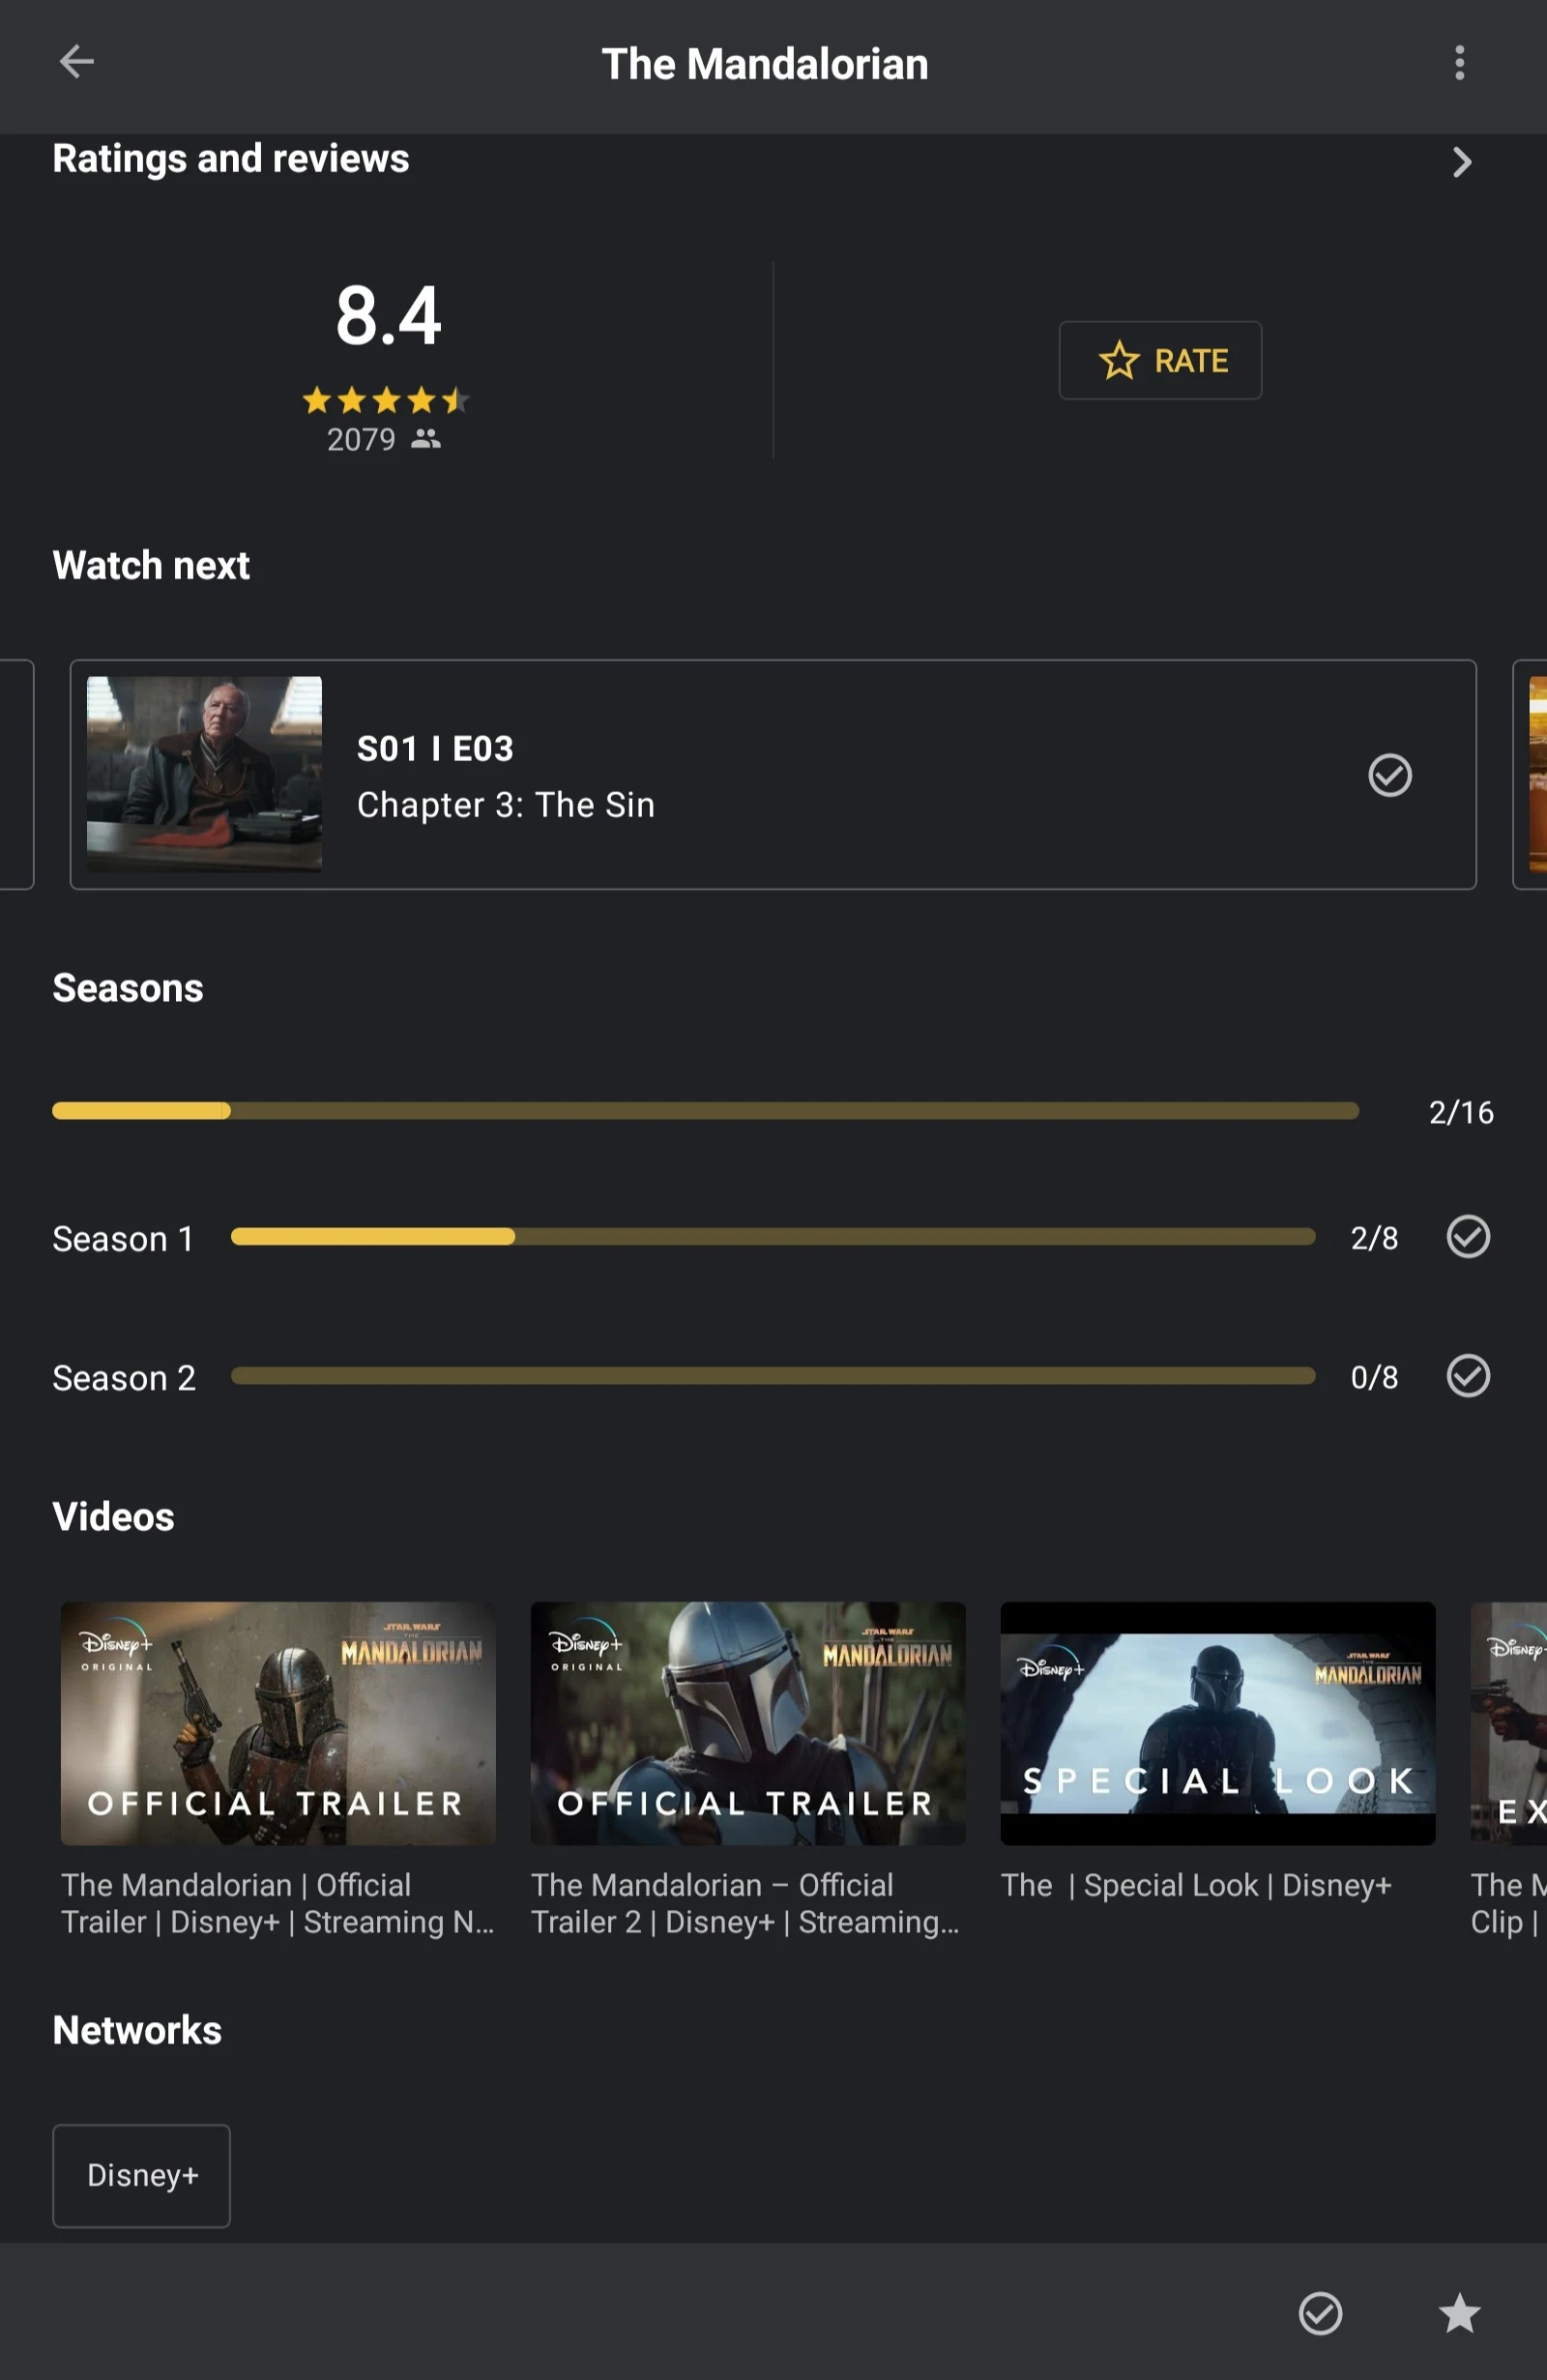
Task: Go back using the arrow icon
Action: 76,62
